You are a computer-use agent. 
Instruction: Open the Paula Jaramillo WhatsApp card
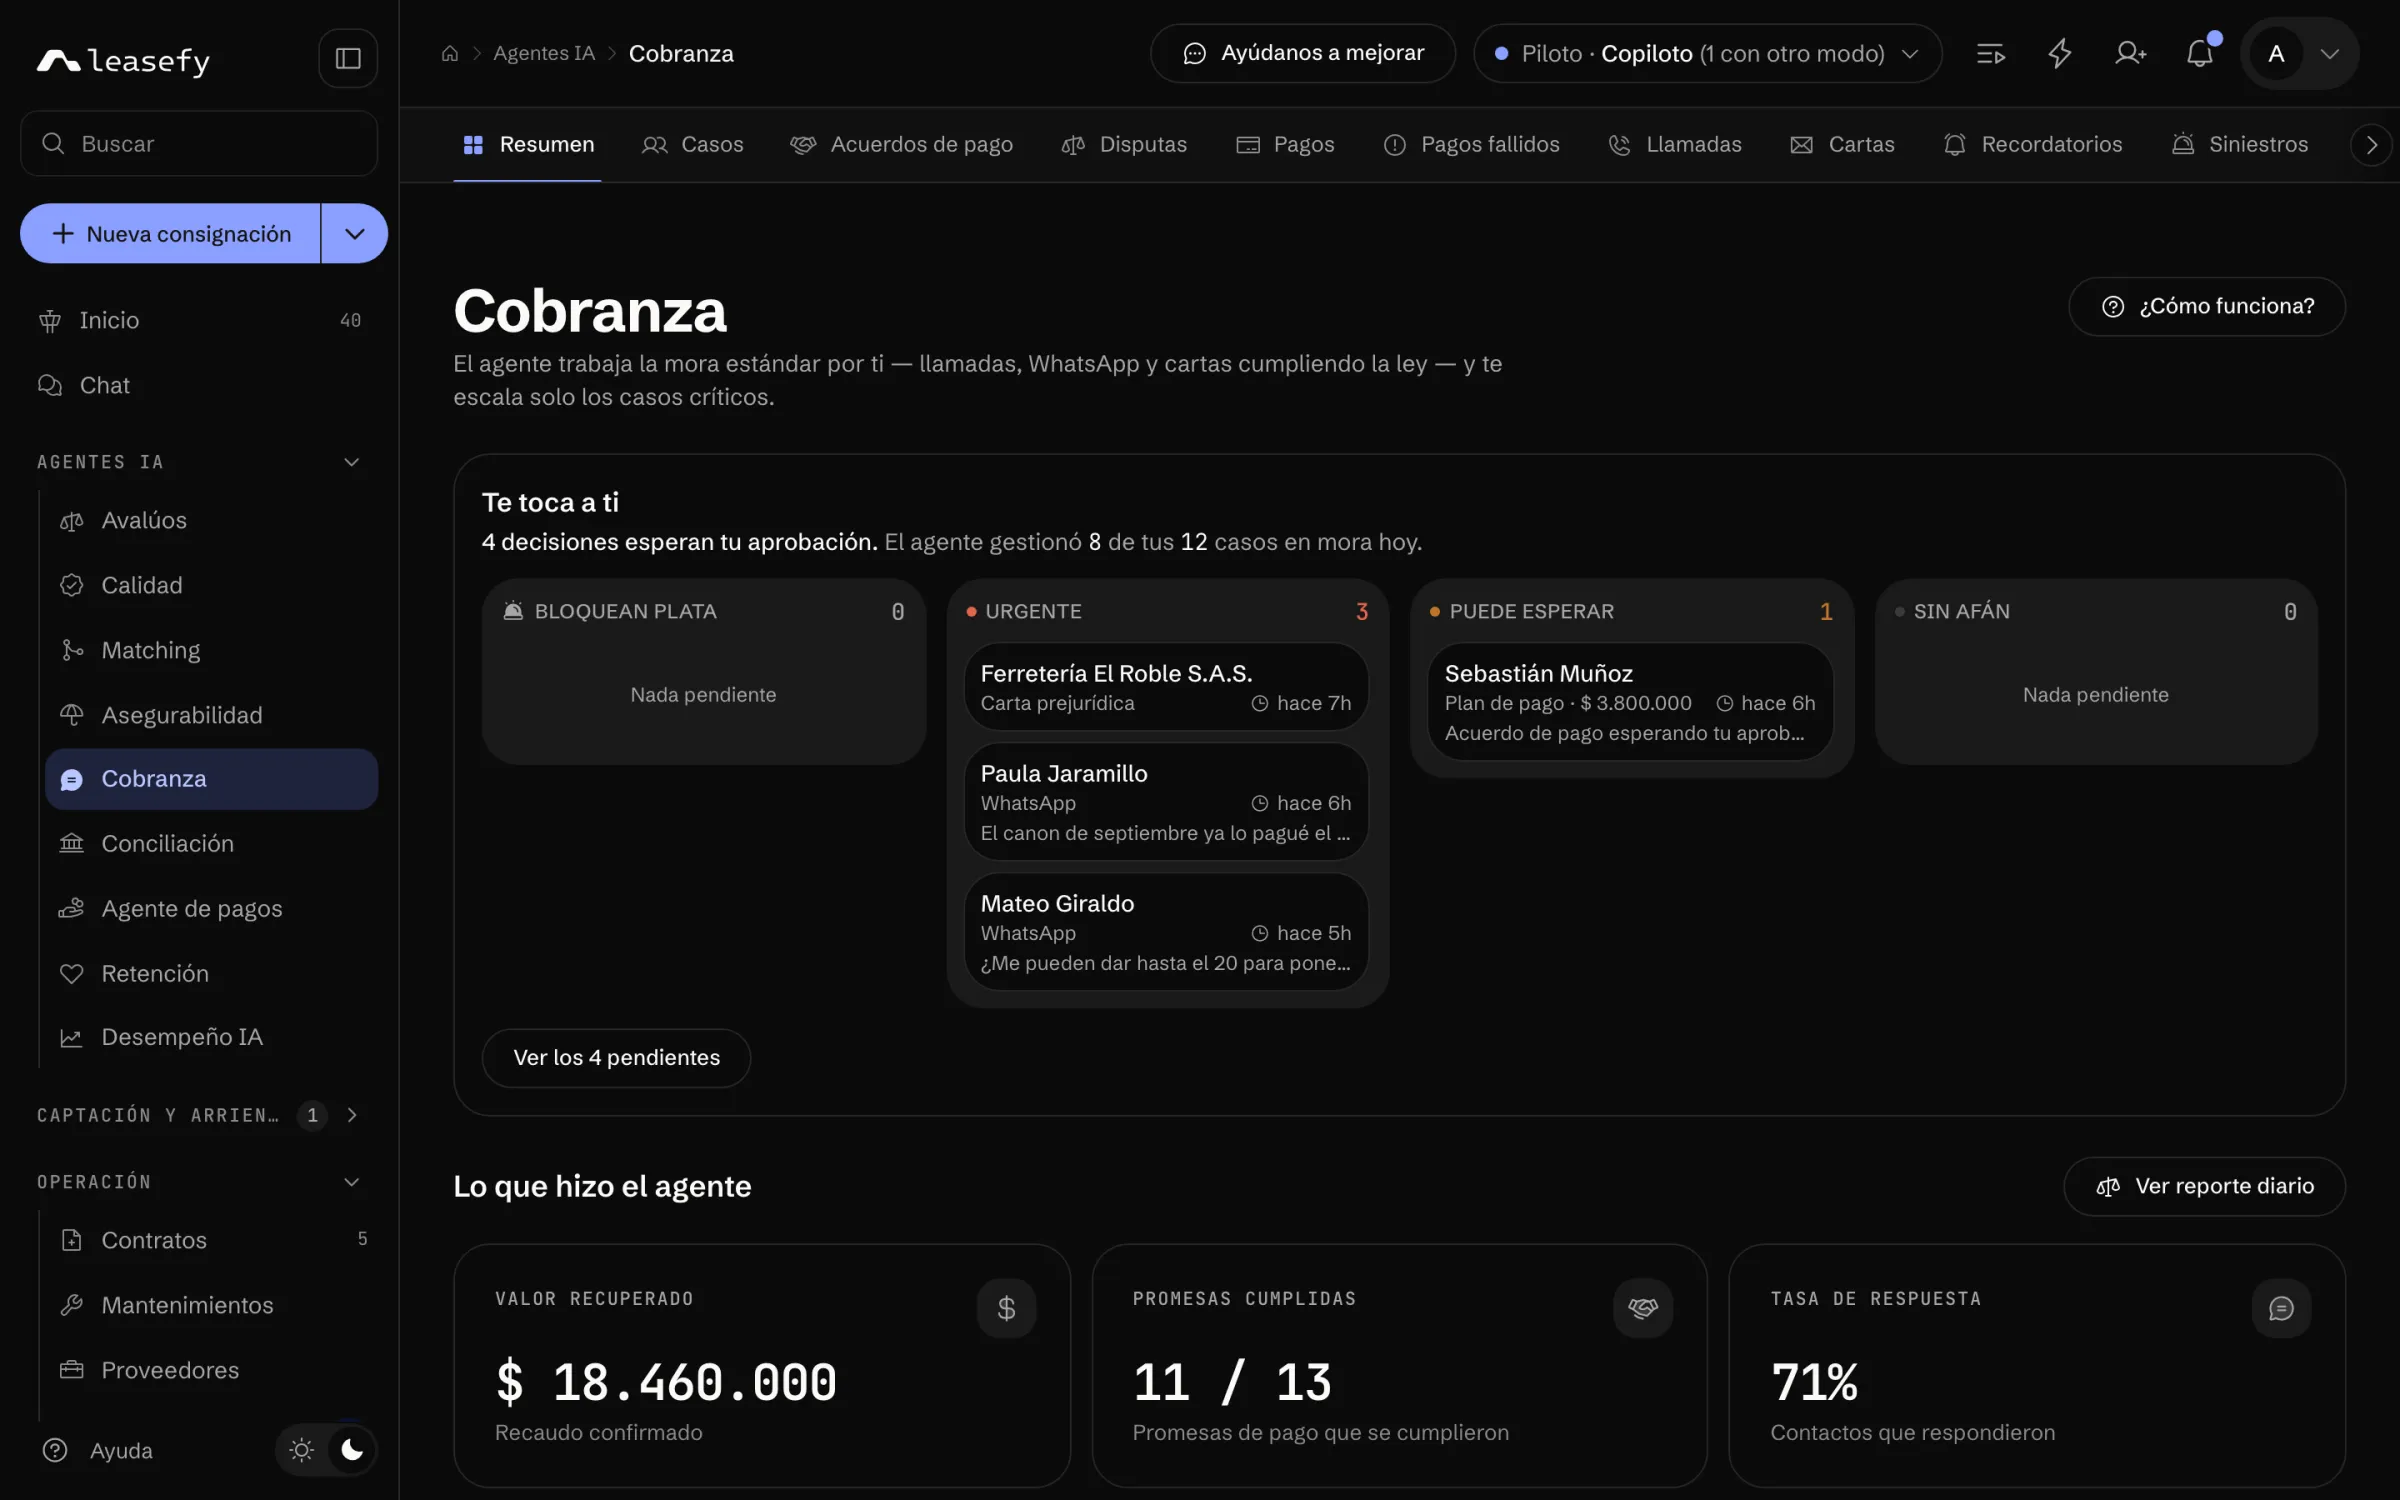[x=1166, y=802]
